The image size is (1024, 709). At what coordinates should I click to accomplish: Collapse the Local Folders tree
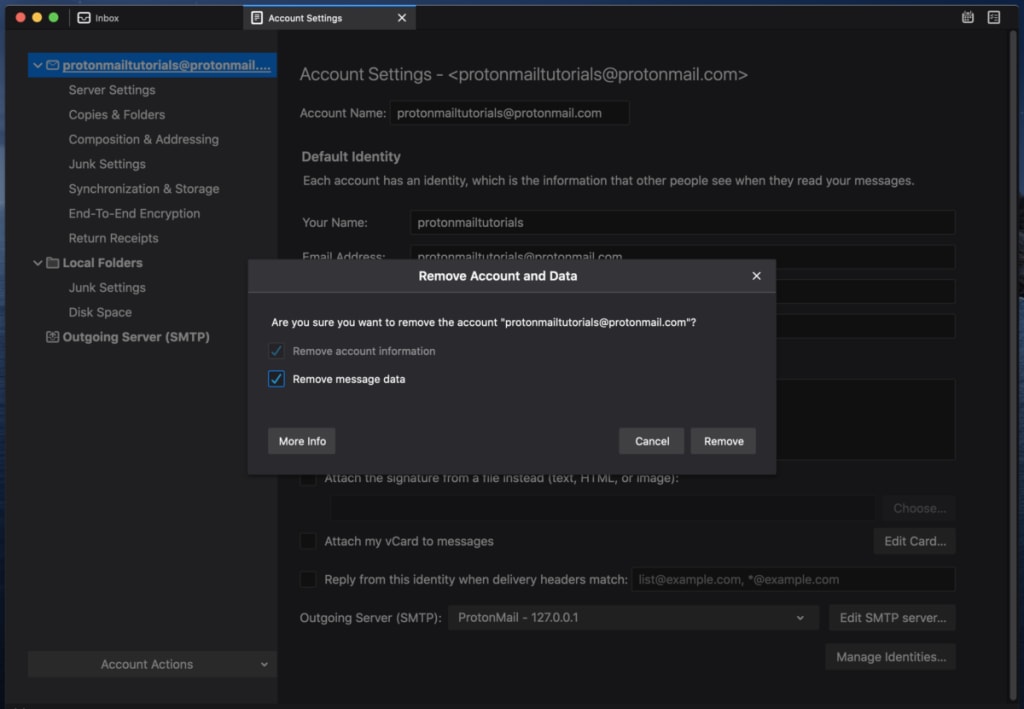pyautogui.click(x=38, y=262)
